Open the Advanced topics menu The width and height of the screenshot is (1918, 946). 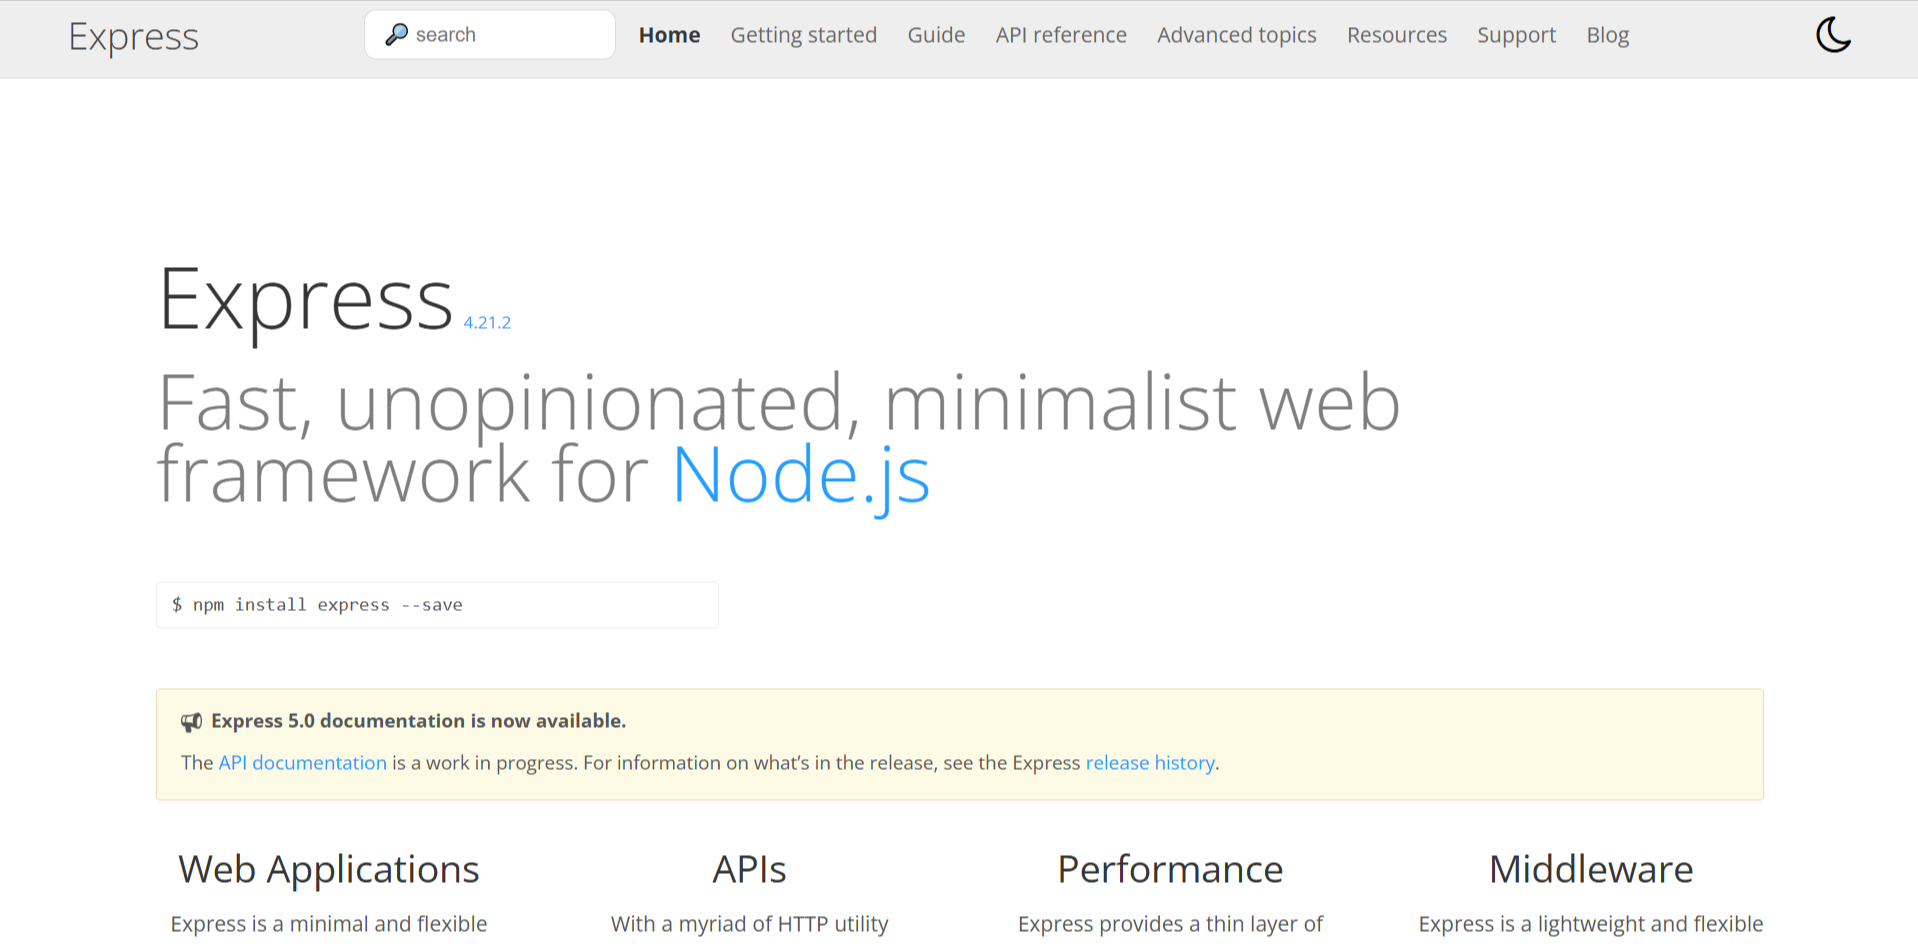pyautogui.click(x=1236, y=35)
